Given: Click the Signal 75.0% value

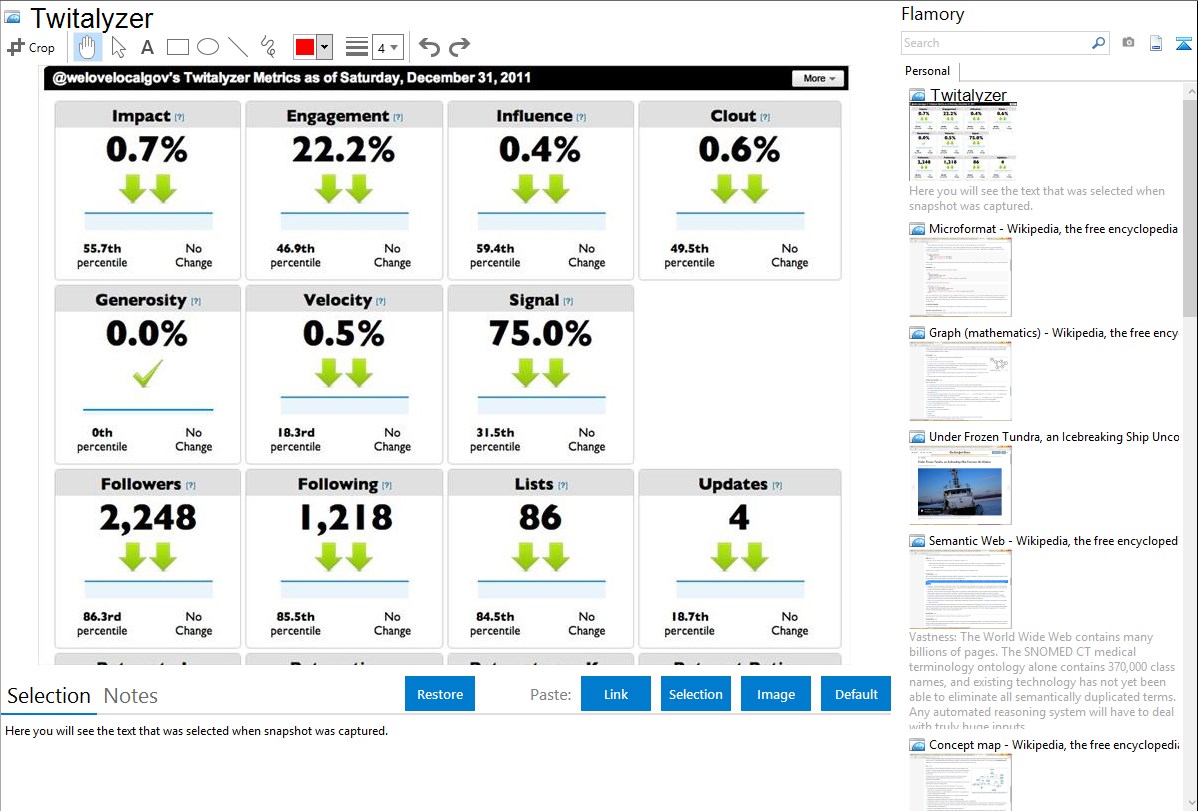Looking at the screenshot, I should (540, 333).
